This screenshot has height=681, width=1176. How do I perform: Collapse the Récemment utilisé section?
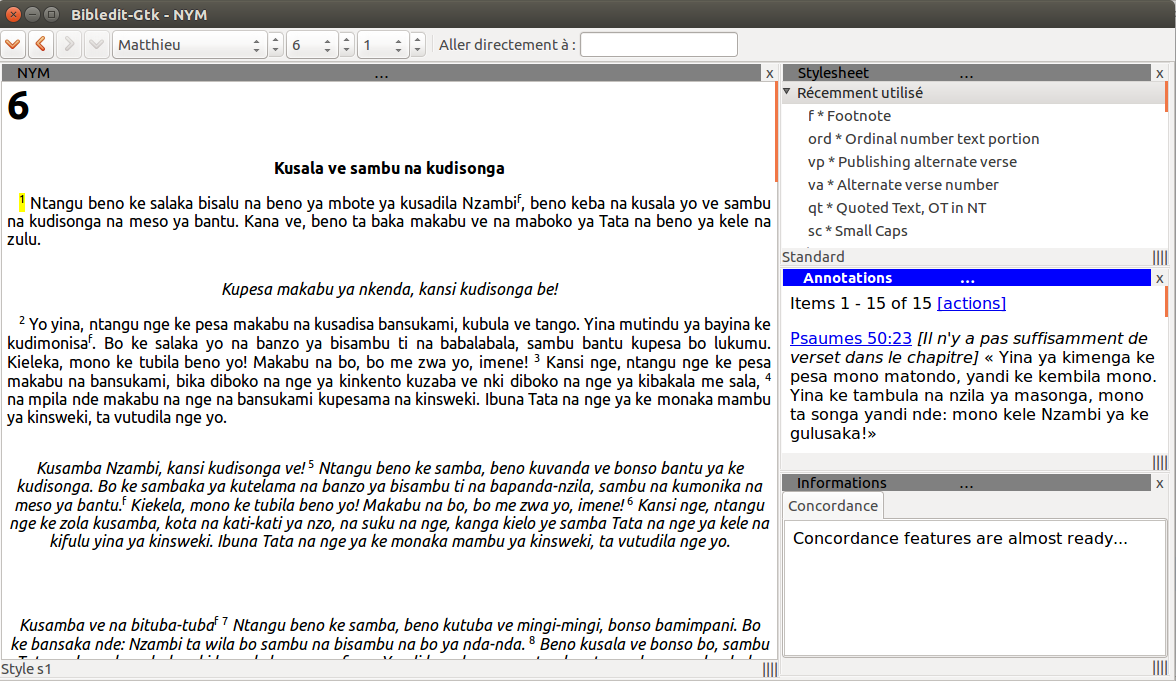[787, 93]
